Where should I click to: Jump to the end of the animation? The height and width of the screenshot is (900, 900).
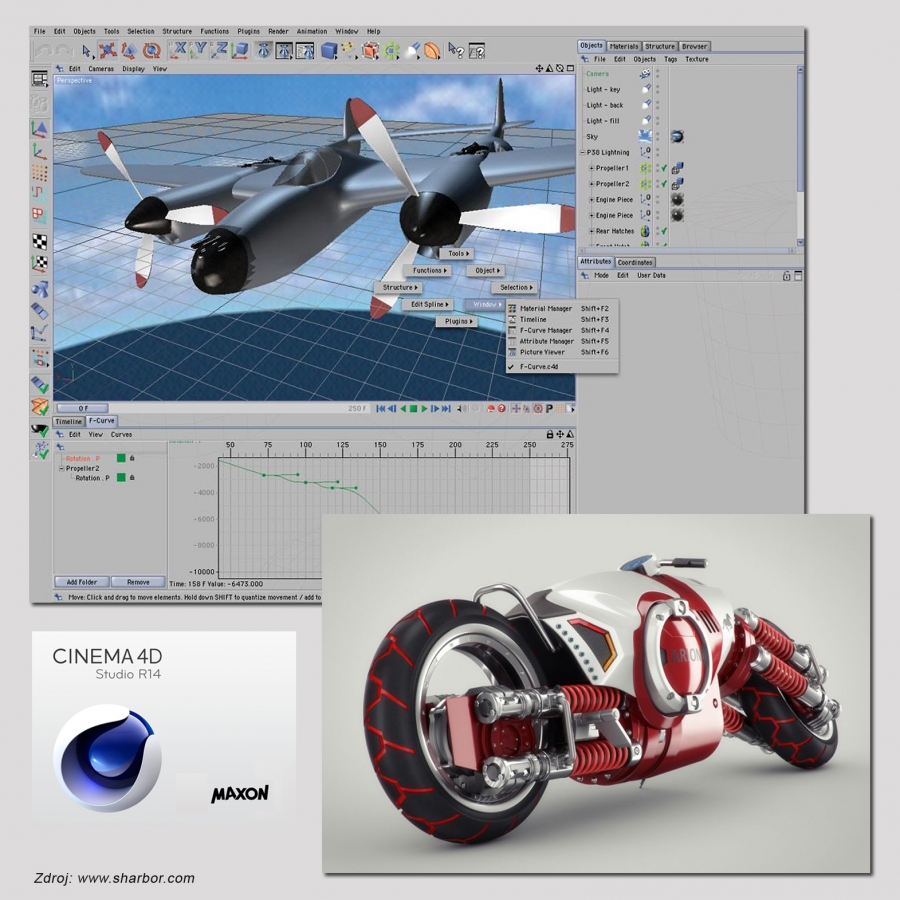[x=446, y=409]
